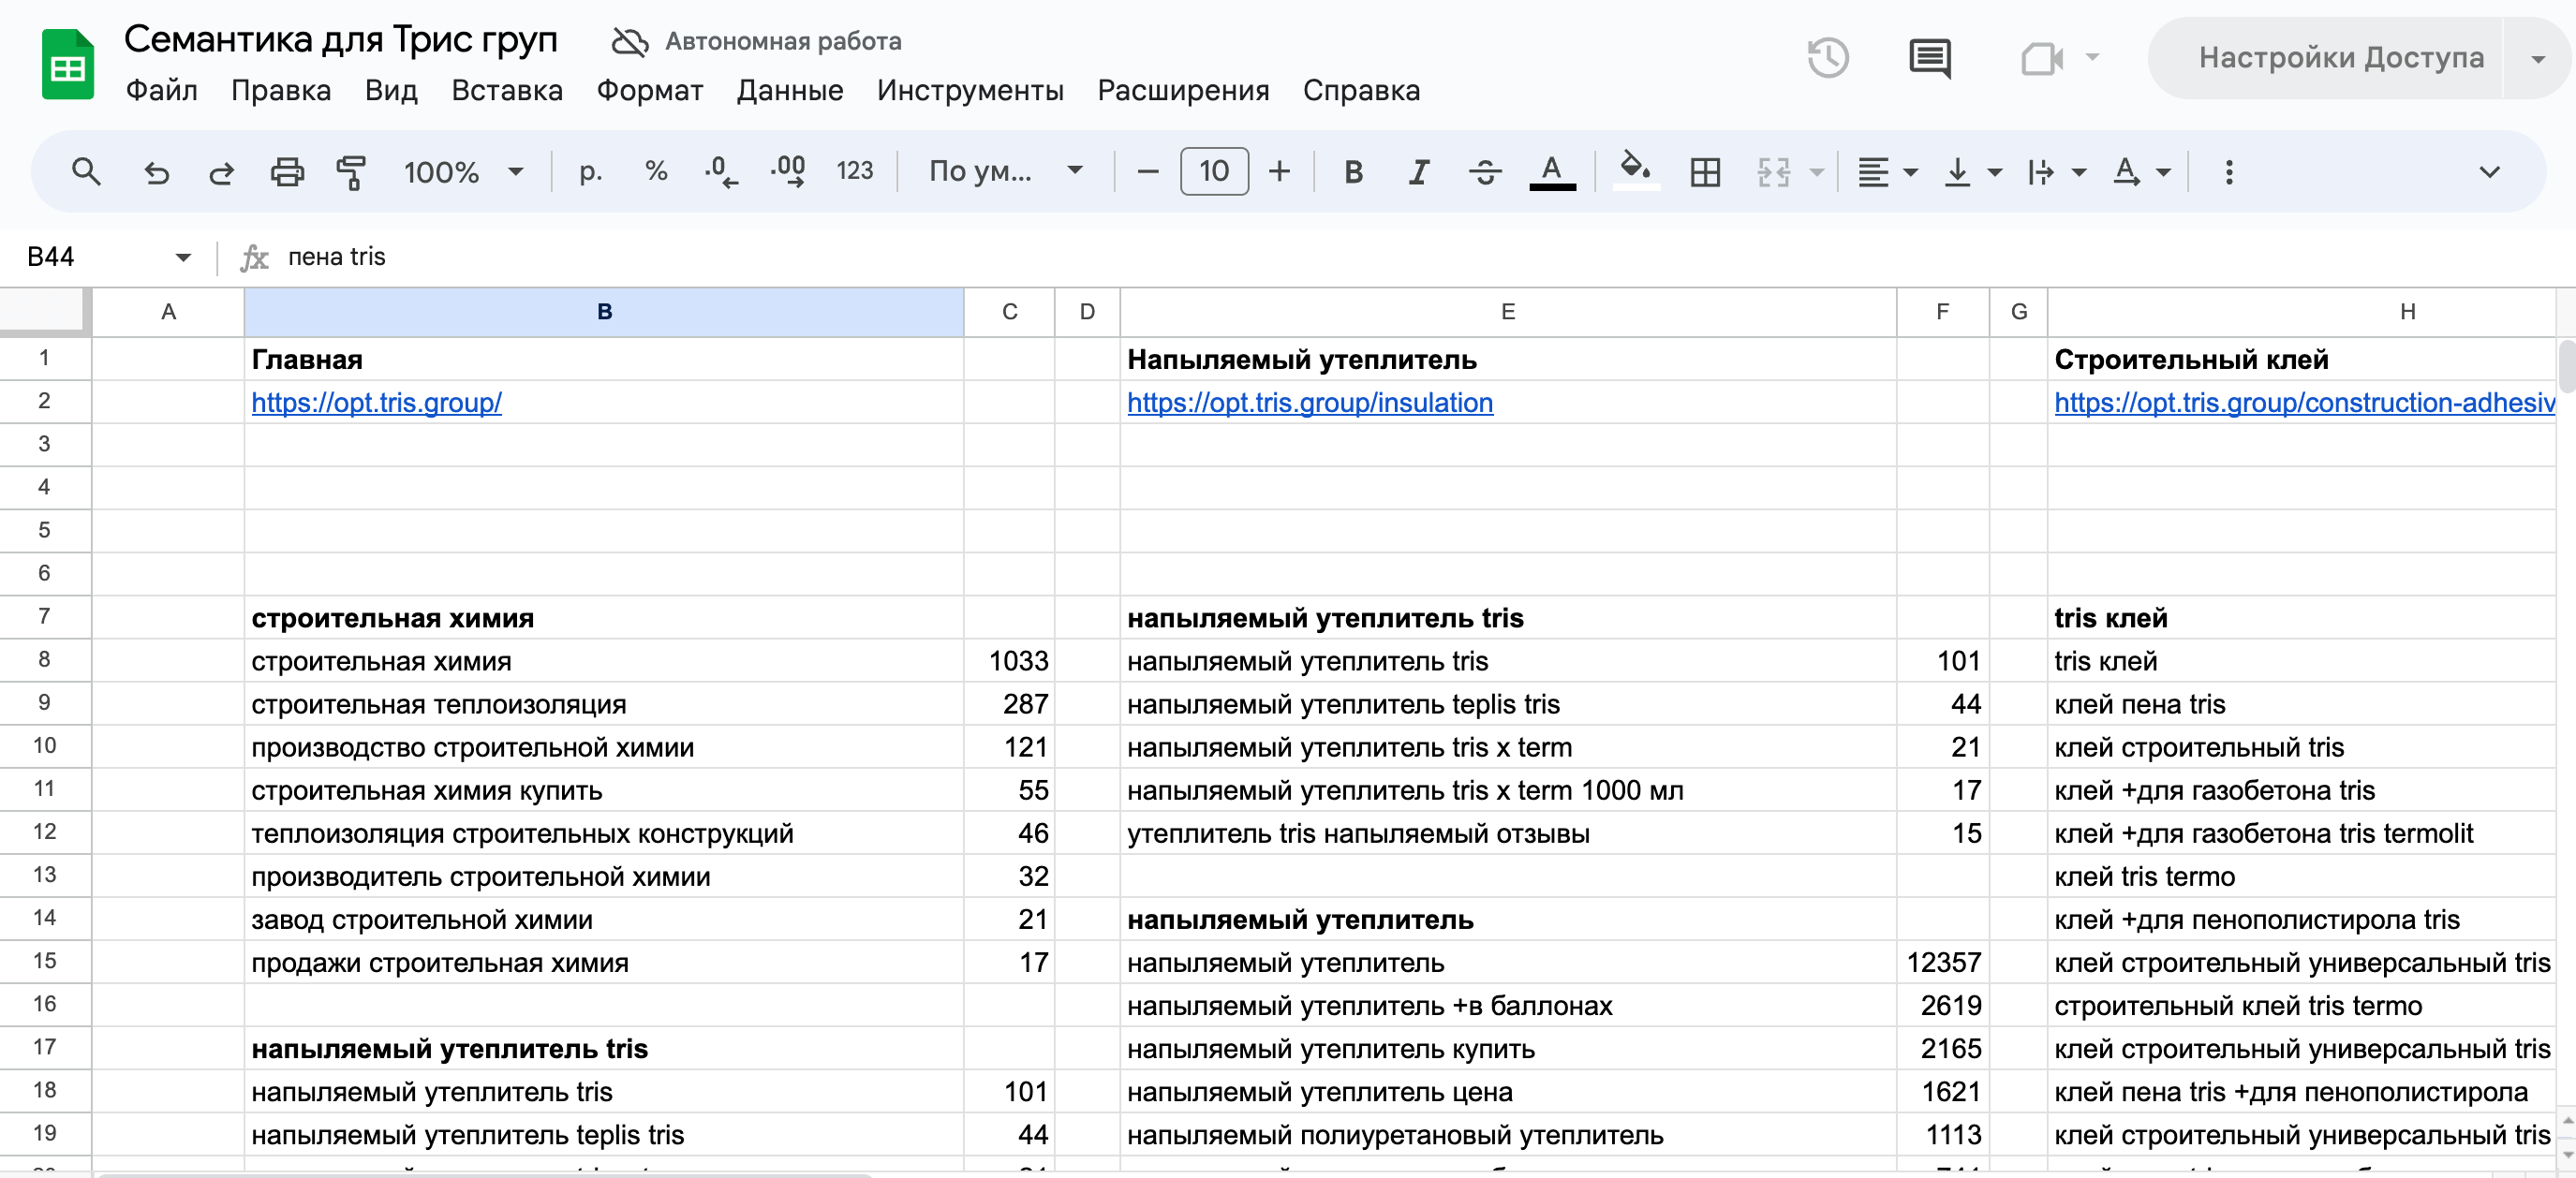Open the Инструменты menu
This screenshot has height=1178, width=2576.
pos(970,90)
